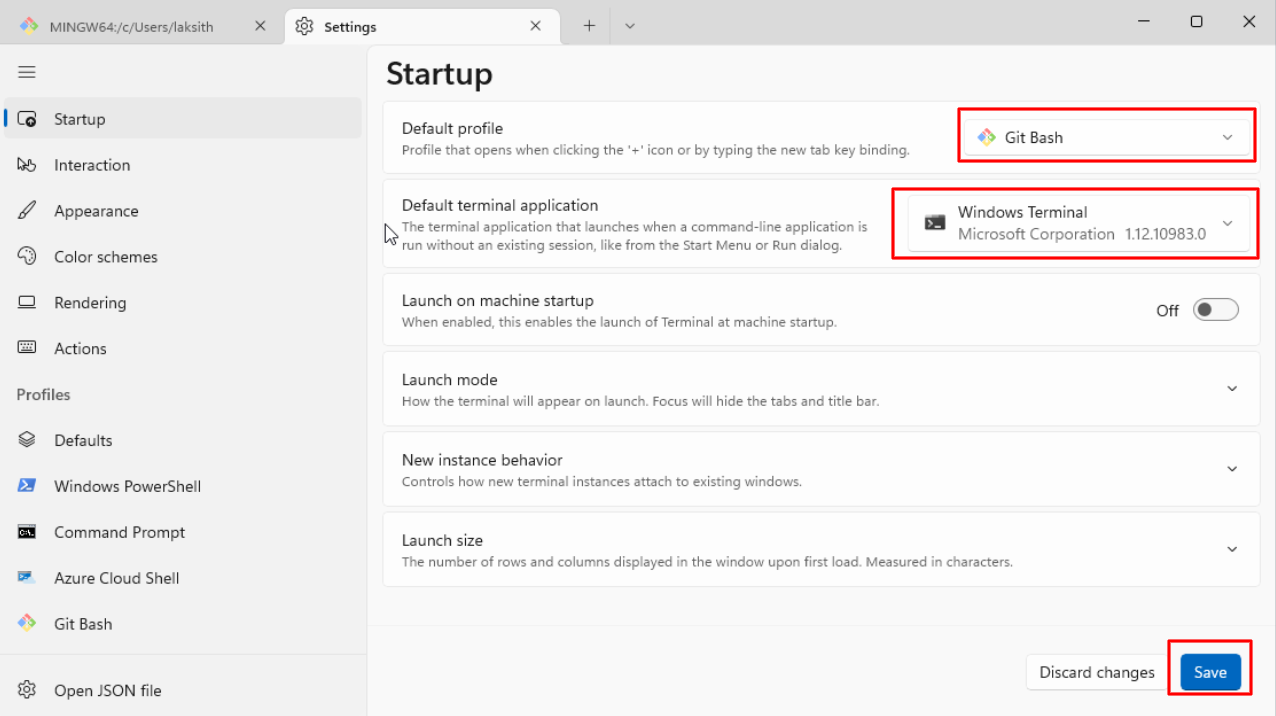The width and height of the screenshot is (1276, 716).
Task: Open Interaction settings via its icon
Action: (x=27, y=165)
